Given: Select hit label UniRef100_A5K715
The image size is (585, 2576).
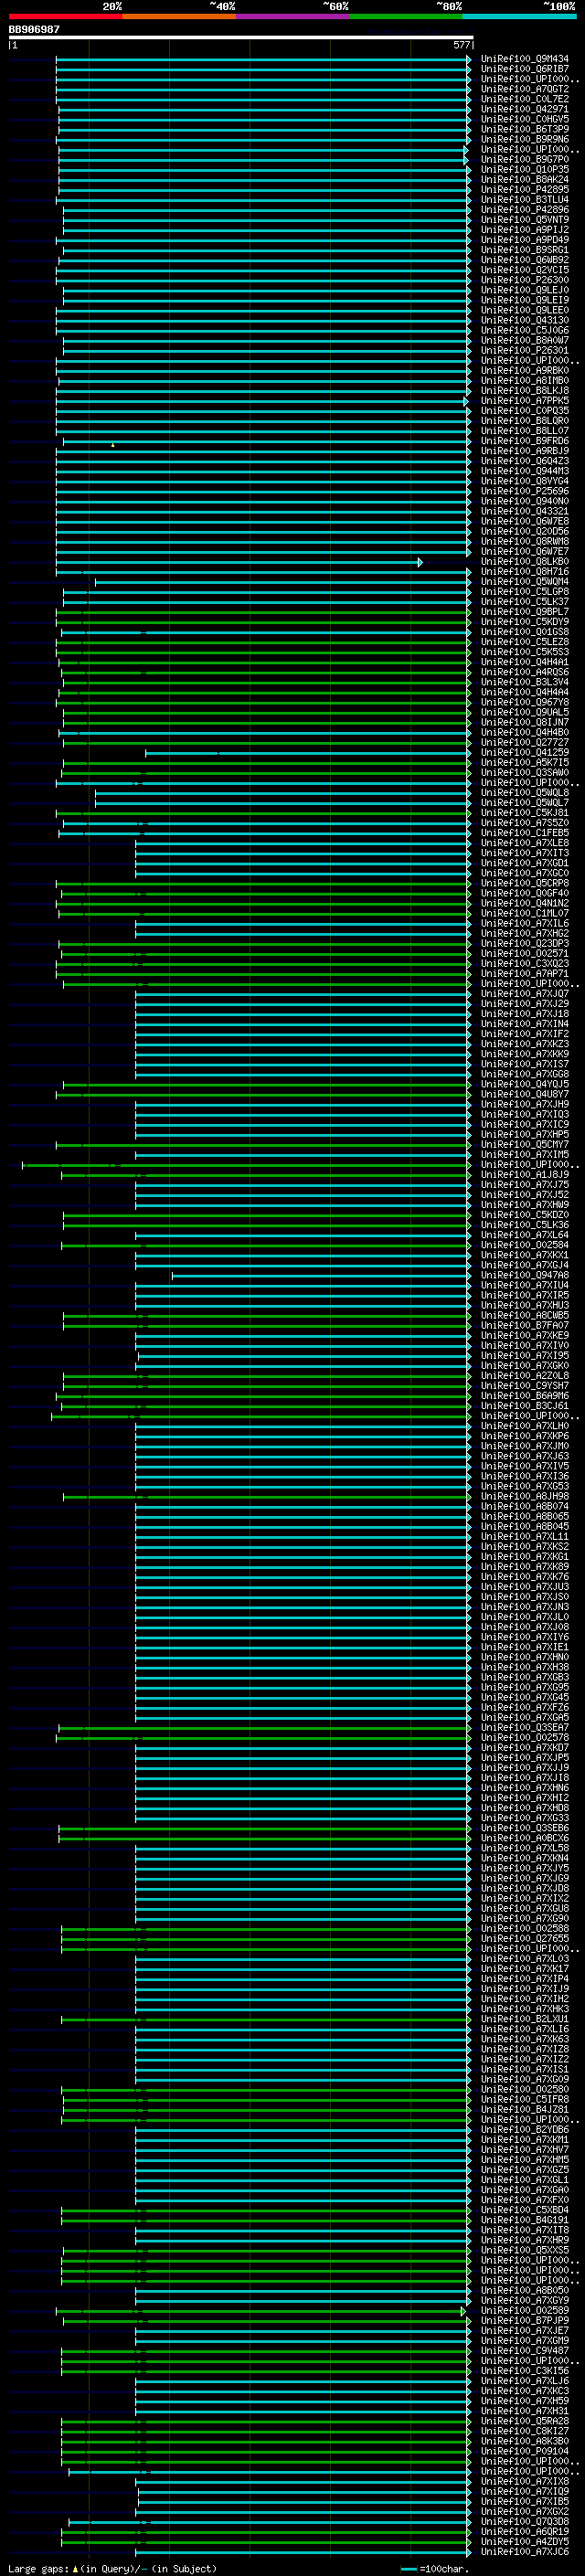Looking at the screenshot, I should (x=525, y=763).
